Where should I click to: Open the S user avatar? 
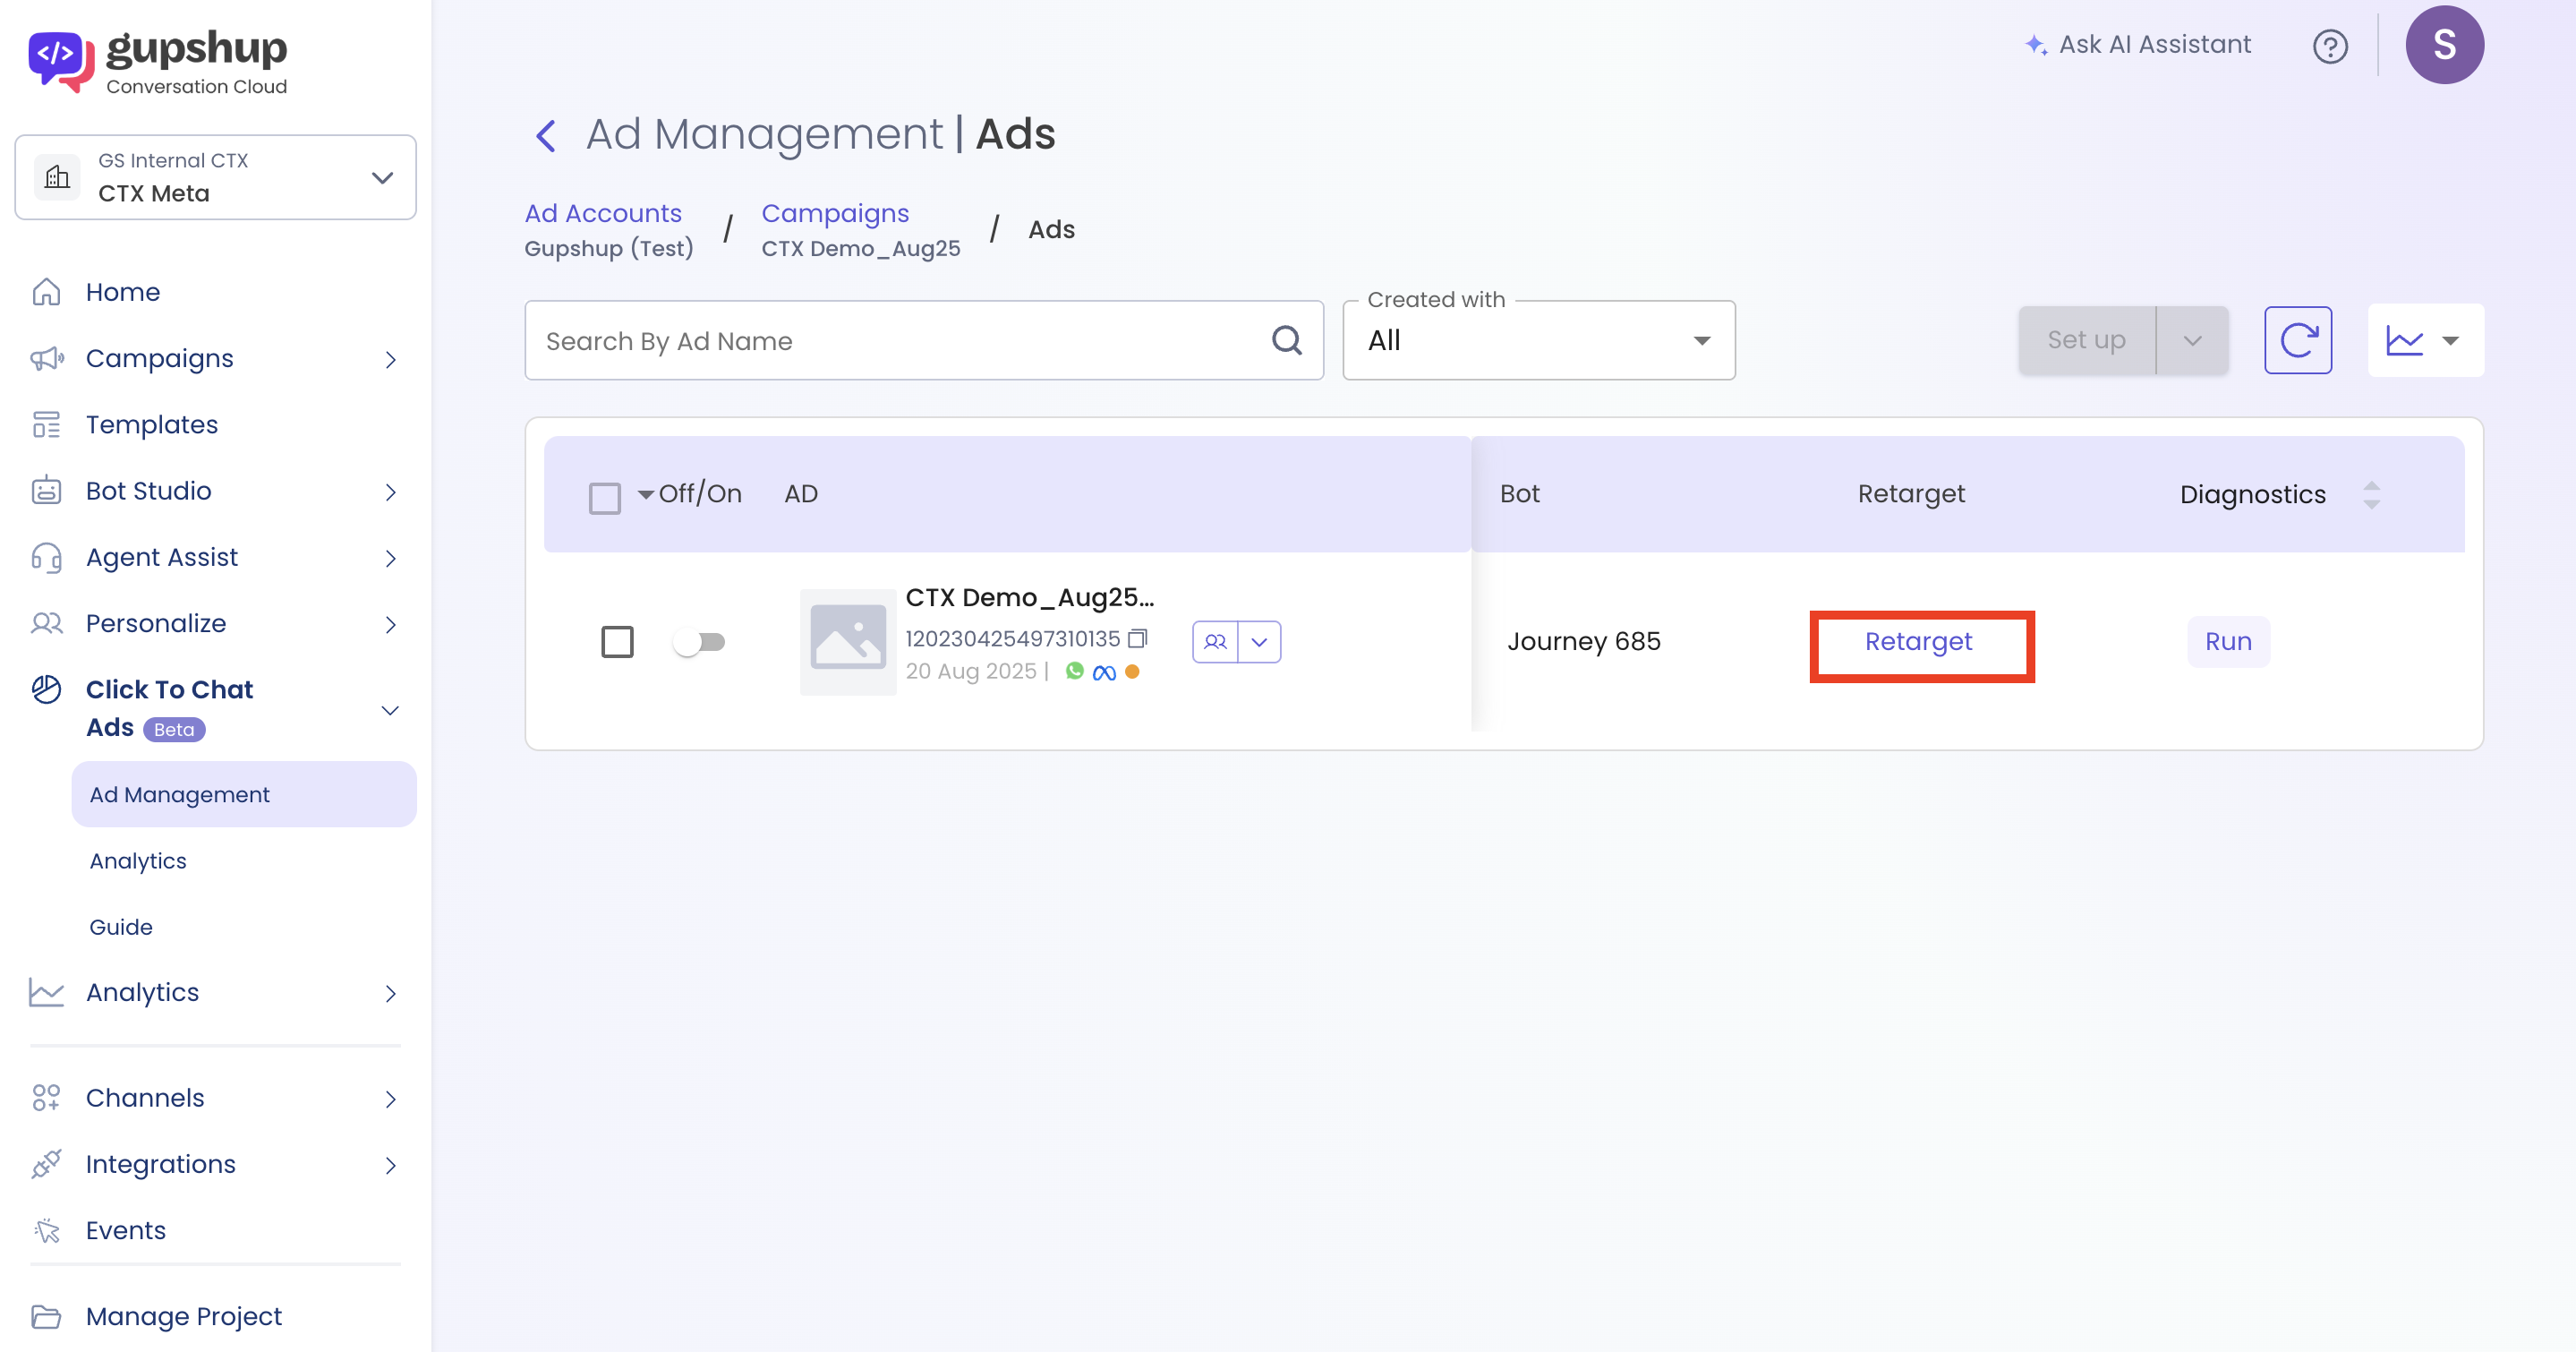2444,45
